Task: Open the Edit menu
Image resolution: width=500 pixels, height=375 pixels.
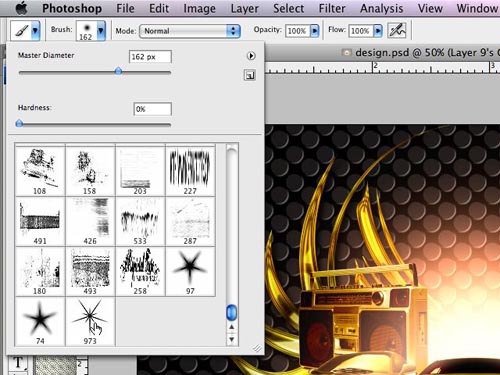Action: (x=159, y=8)
